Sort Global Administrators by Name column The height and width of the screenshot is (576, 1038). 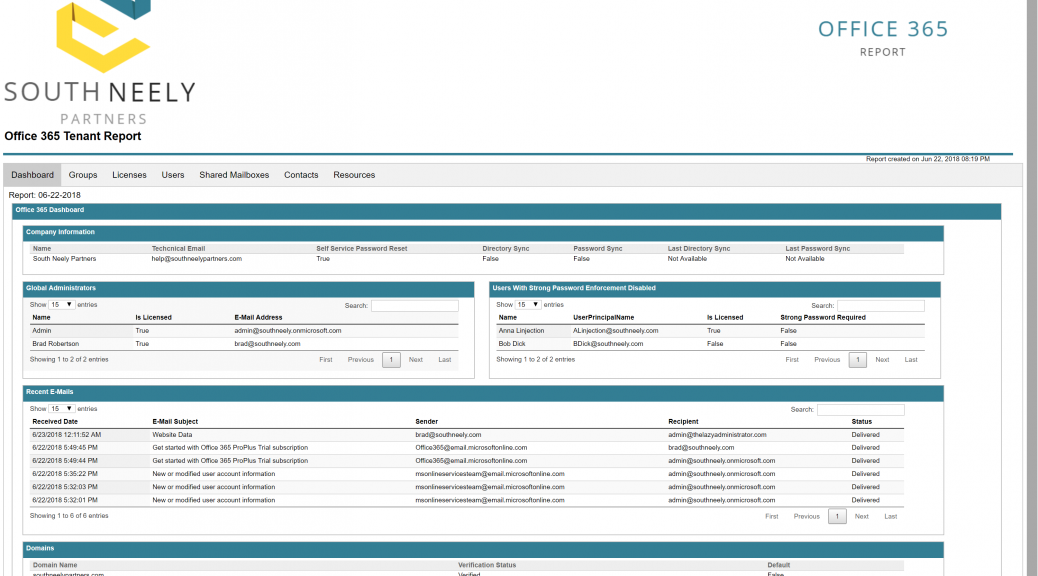42,318
